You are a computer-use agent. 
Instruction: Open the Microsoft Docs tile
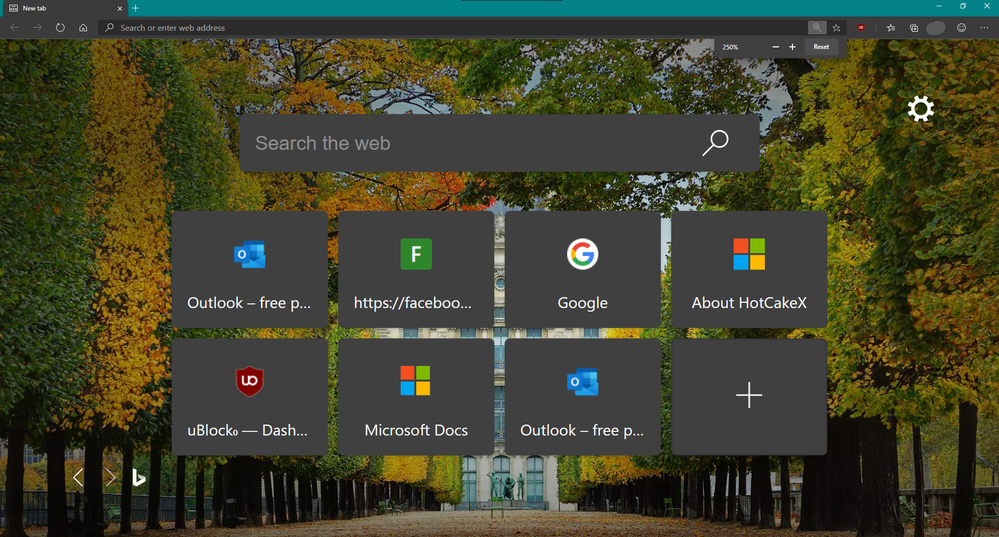416,397
